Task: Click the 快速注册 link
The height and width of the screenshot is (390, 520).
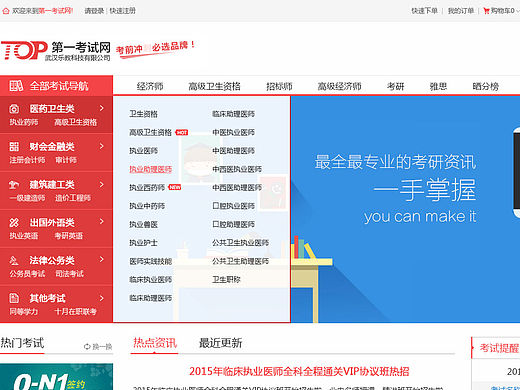Action: 122,11
